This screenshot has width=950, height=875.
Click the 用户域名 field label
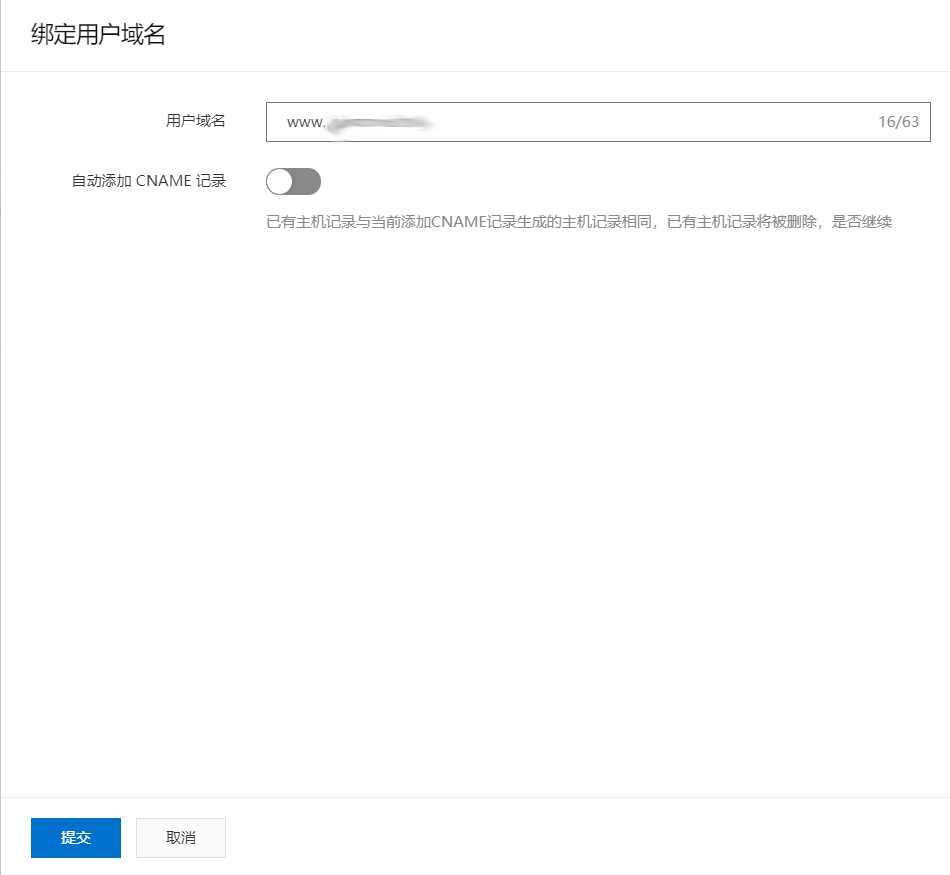pyautogui.click(x=196, y=121)
